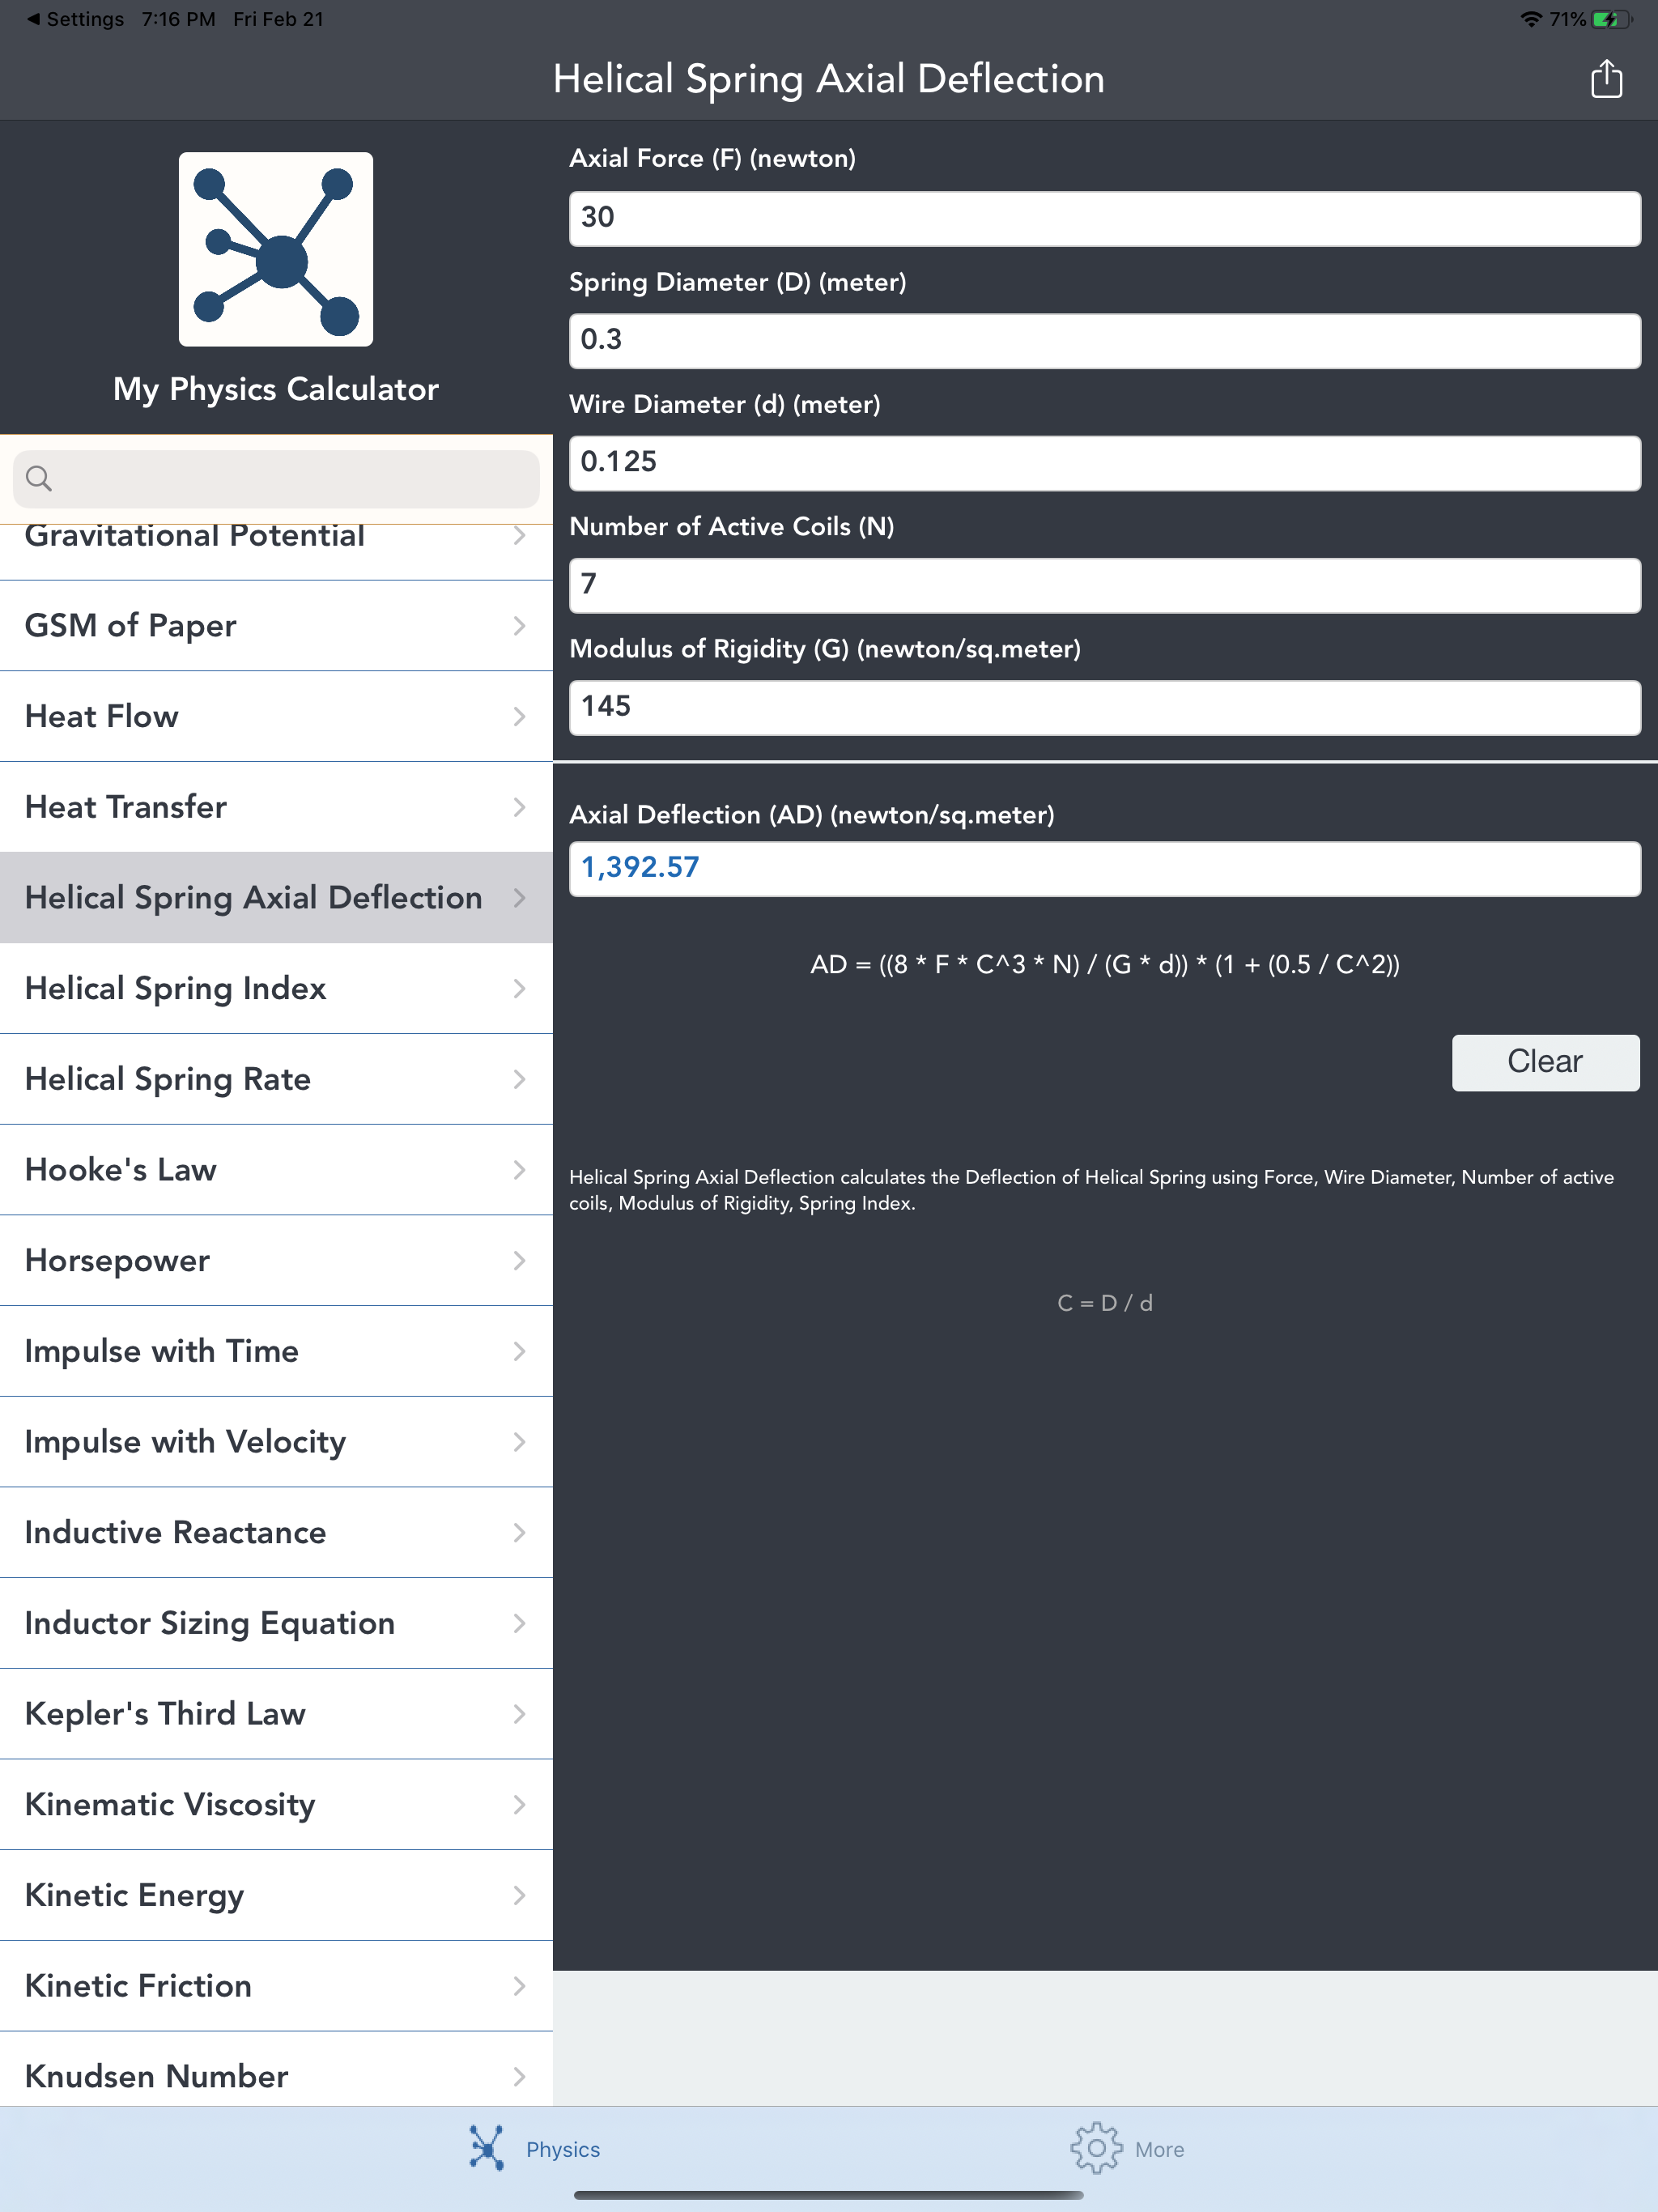Edit the Spring Diameter field
This screenshot has width=1658, height=2212.
coord(1104,341)
